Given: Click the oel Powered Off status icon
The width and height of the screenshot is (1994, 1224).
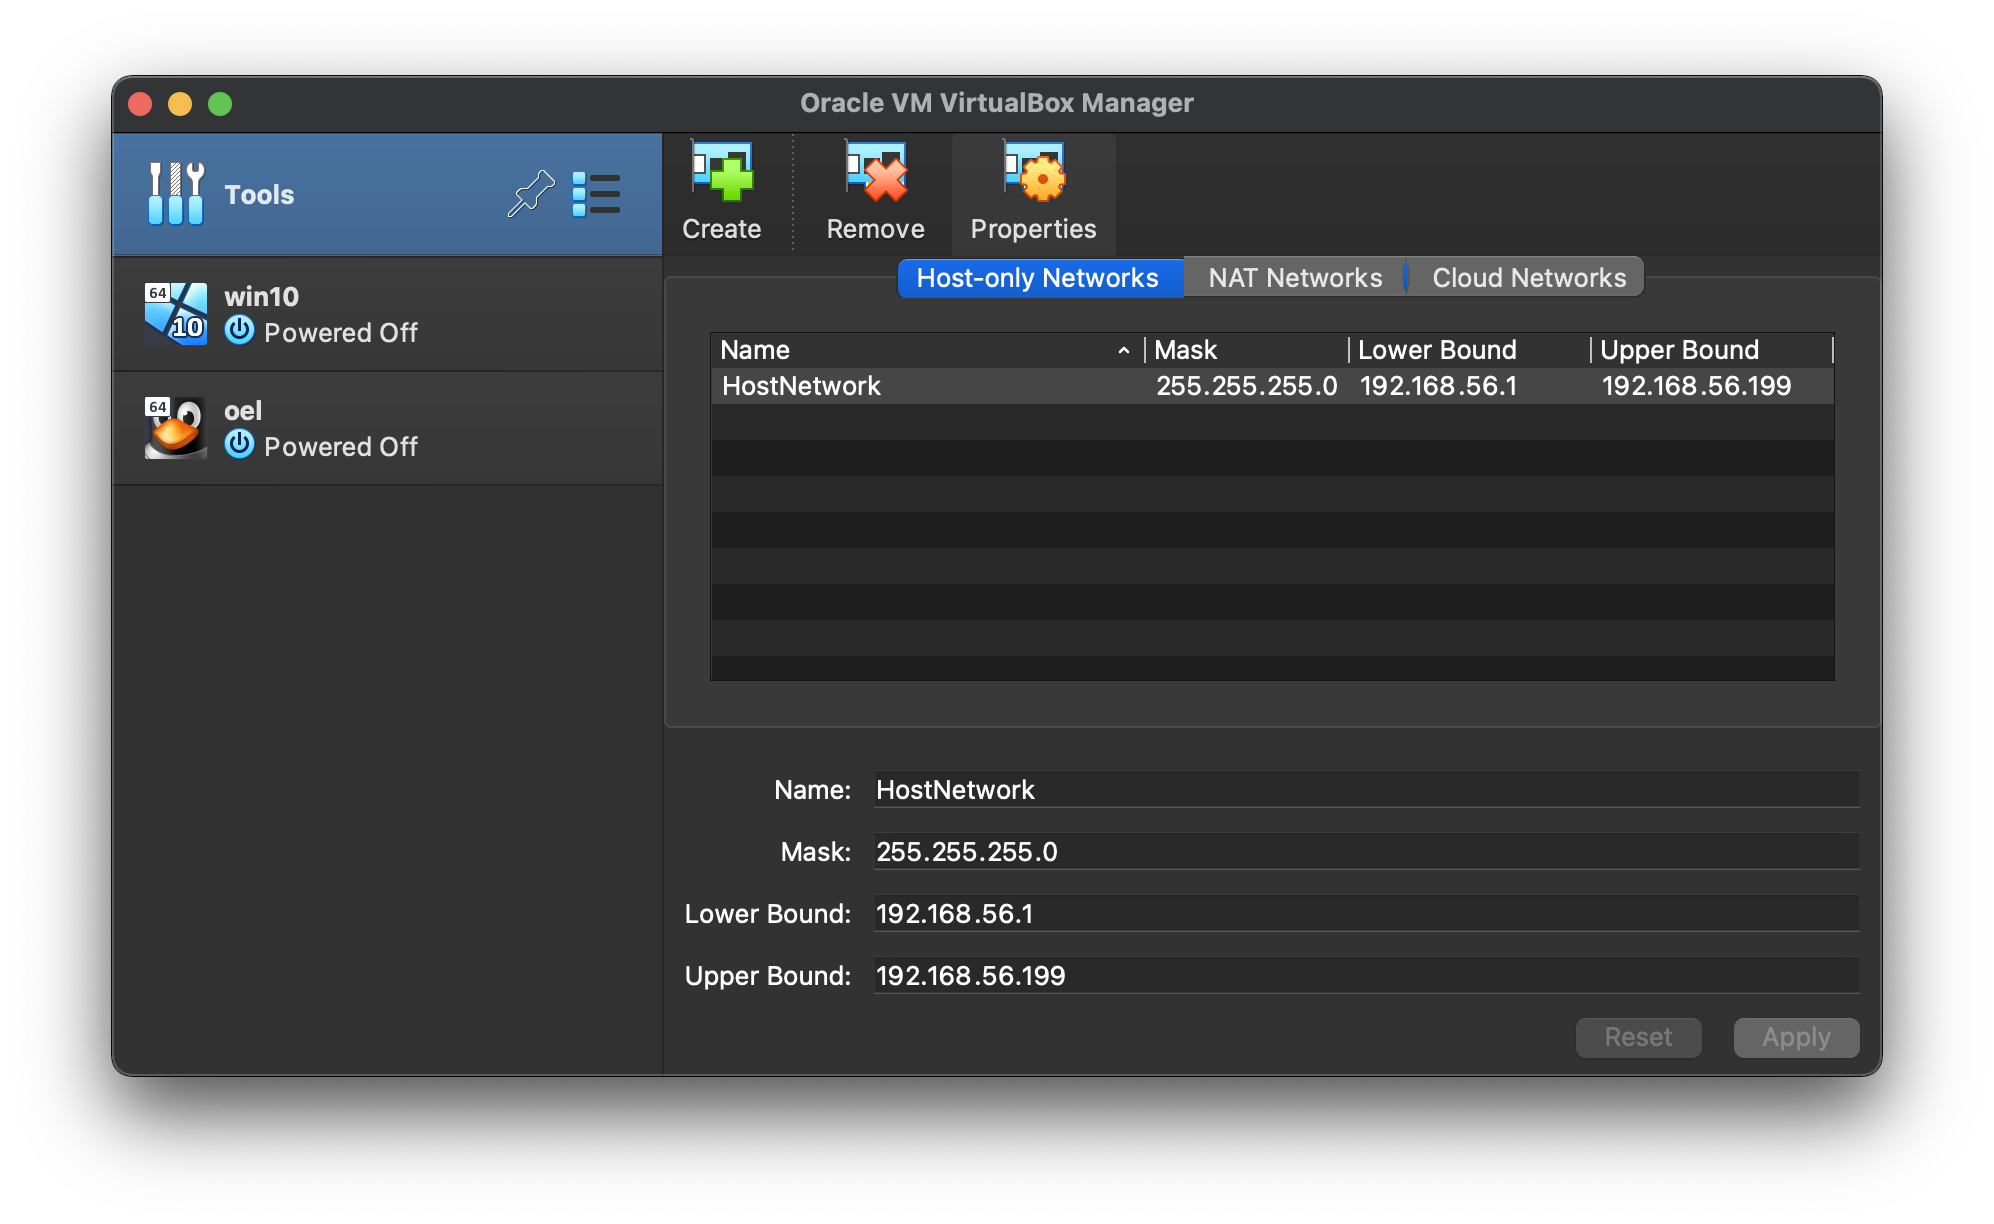Looking at the screenshot, I should 239,444.
